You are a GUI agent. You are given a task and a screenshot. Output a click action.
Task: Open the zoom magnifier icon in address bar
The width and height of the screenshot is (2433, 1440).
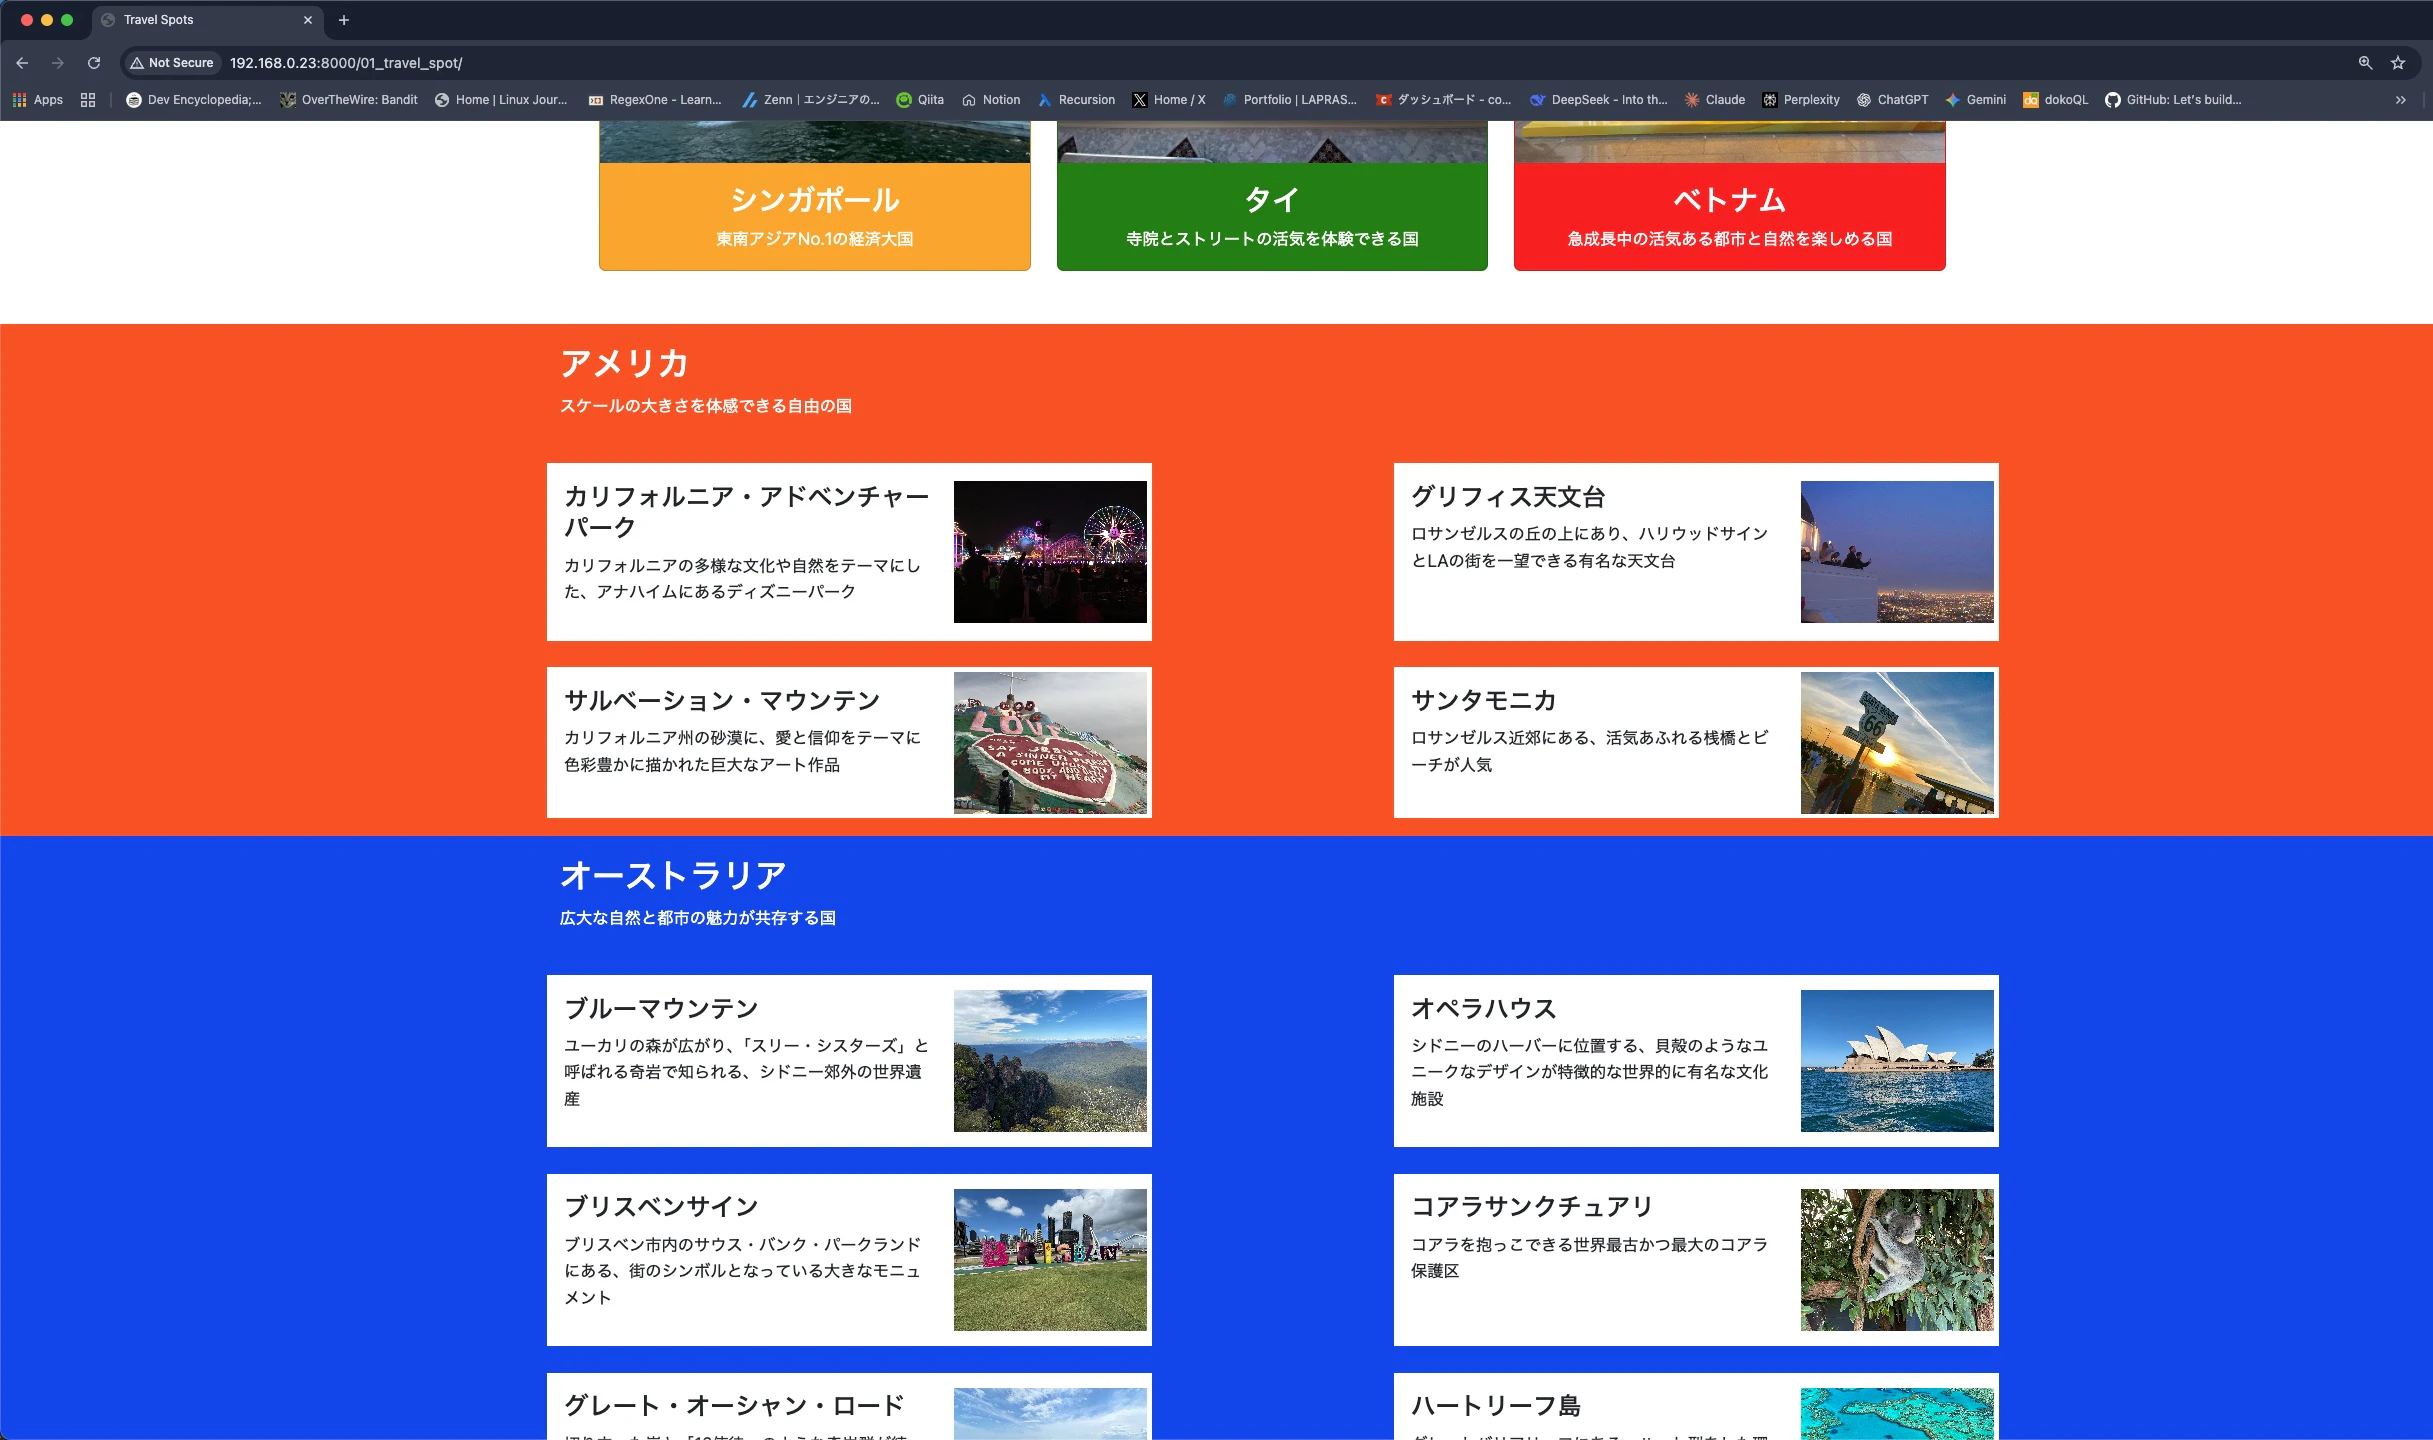pos(2365,63)
